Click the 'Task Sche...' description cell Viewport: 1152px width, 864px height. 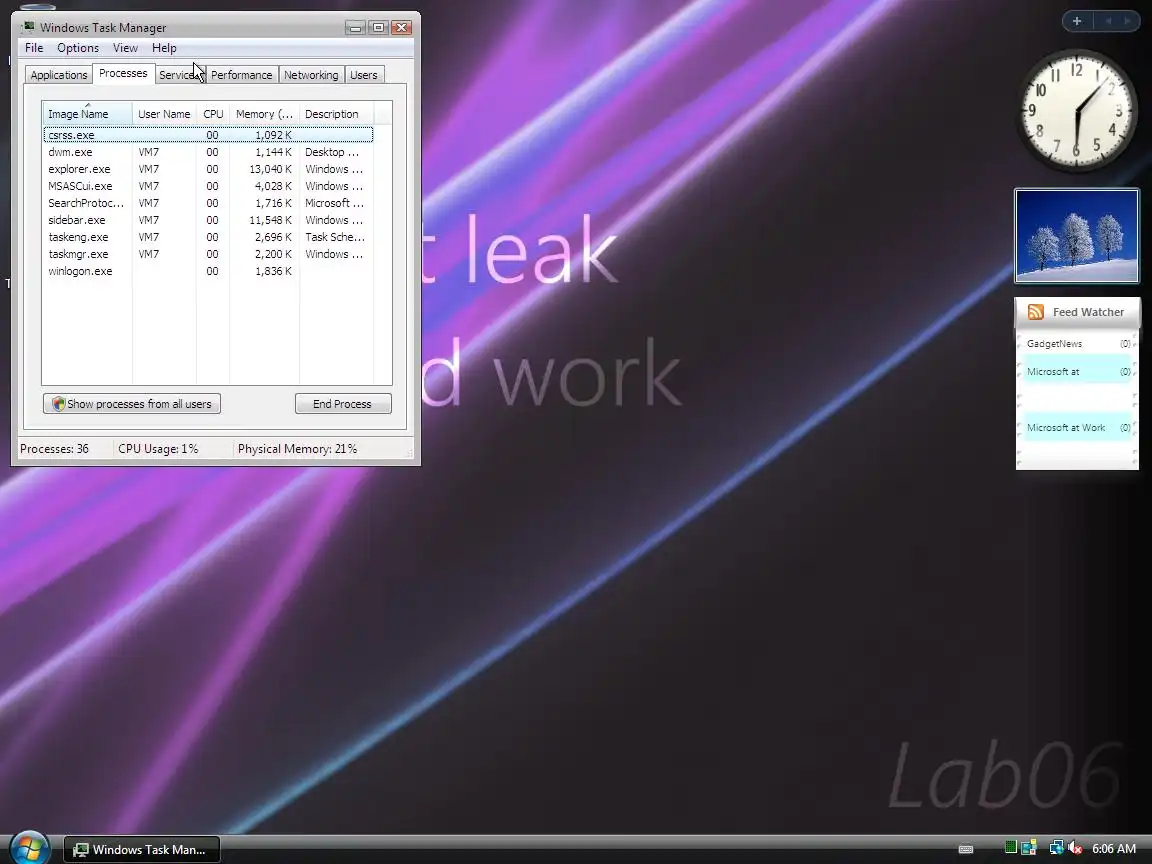pos(335,237)
